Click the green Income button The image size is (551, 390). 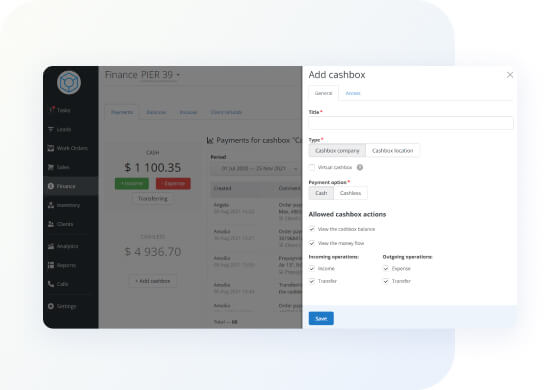pyautogui.click(x=132, y=183)
